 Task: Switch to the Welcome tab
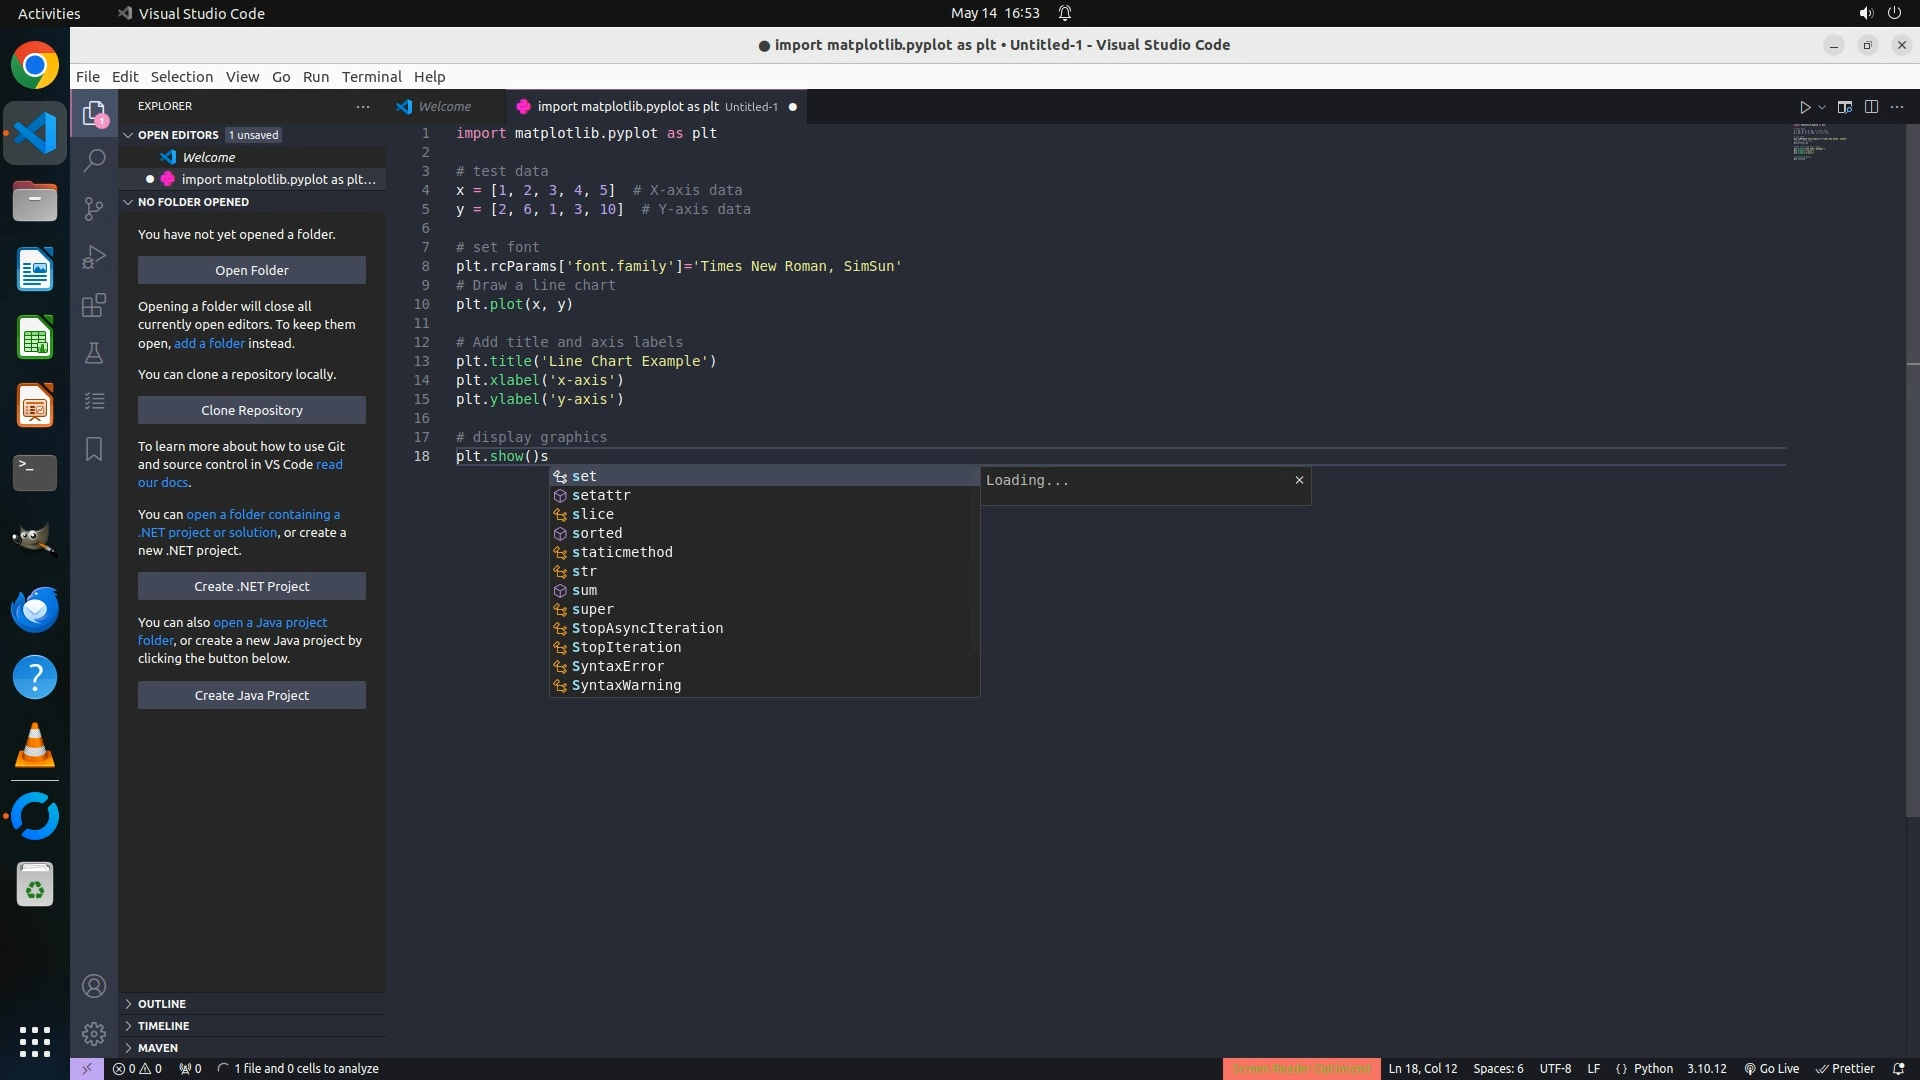point(444,107)
